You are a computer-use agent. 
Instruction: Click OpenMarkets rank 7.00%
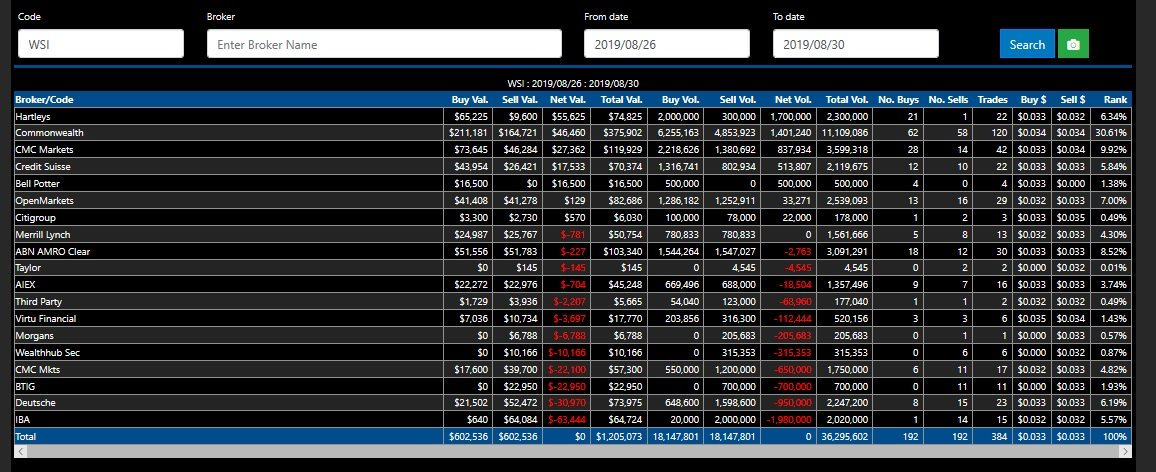[x=1114, y=201]
